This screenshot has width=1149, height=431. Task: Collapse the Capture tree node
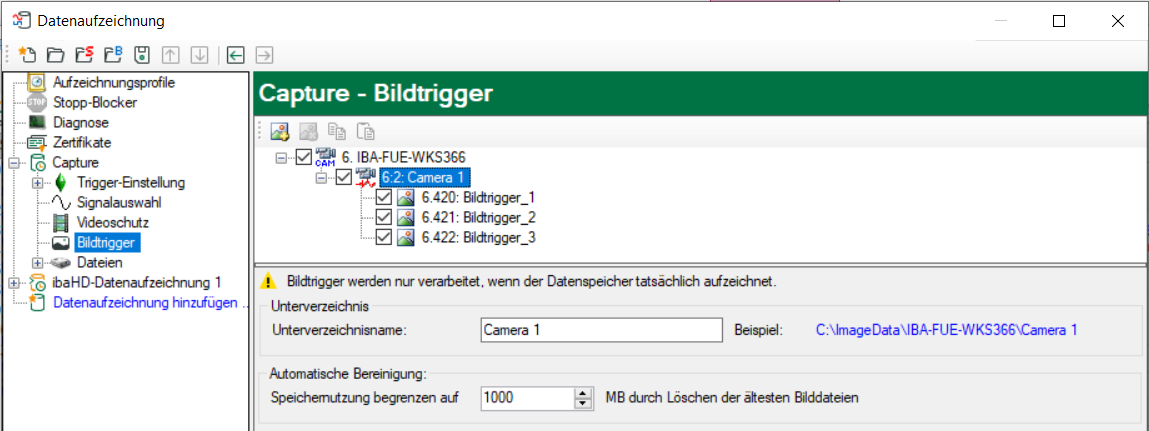pyautogui.click(x=15, y=162)
